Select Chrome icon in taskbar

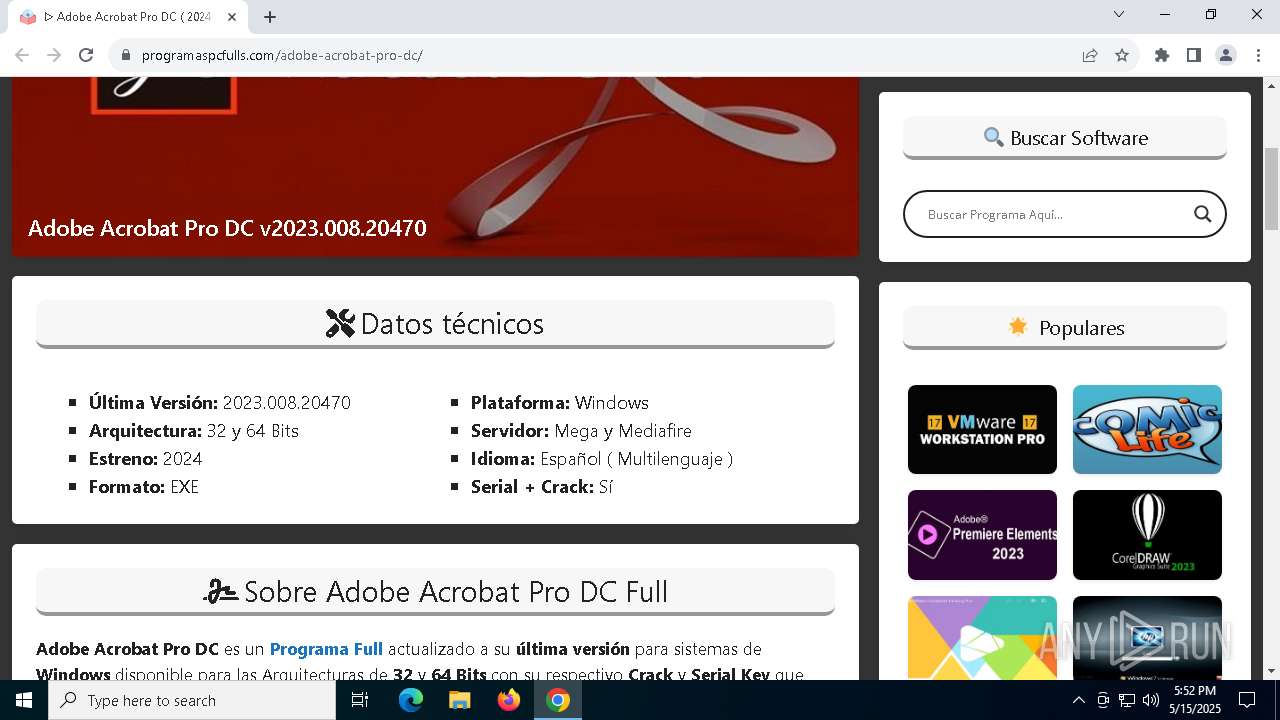click(558, 700)
